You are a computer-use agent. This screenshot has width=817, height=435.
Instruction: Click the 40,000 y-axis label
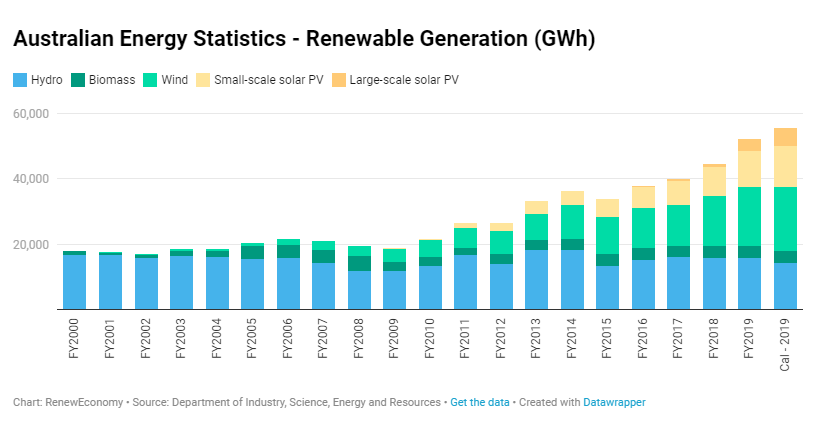31,179
